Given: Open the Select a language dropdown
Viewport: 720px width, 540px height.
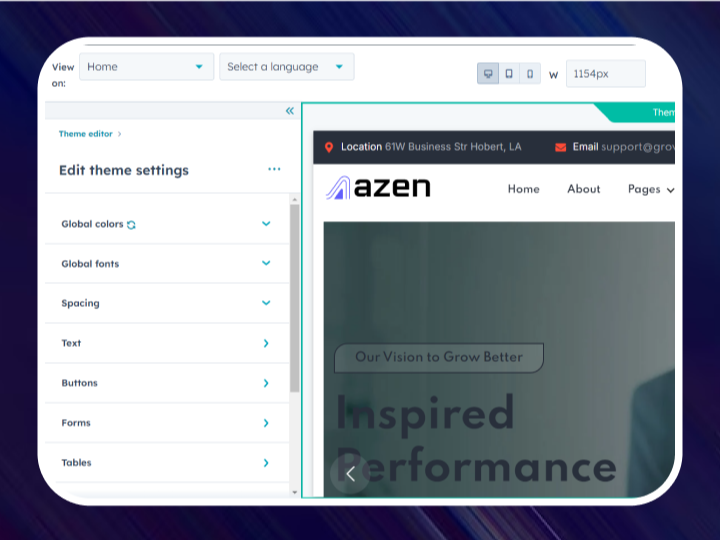Looking at the screenshot, I should click(287, 67).
